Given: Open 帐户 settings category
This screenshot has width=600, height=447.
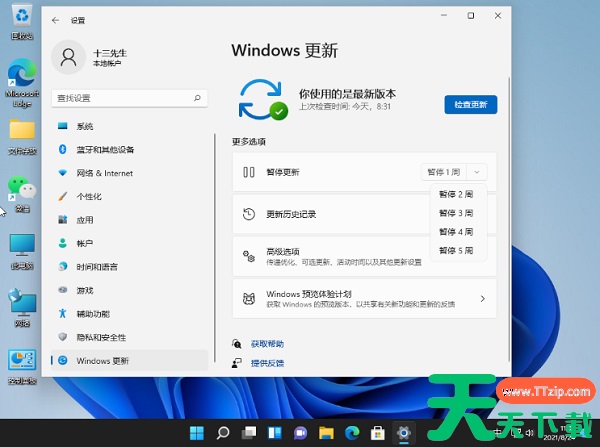Looking at the screenshot, I should point(129,243).
